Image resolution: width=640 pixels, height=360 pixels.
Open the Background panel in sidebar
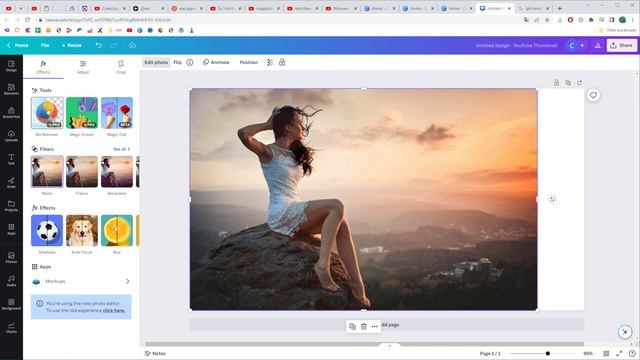[x=11, y=304]
